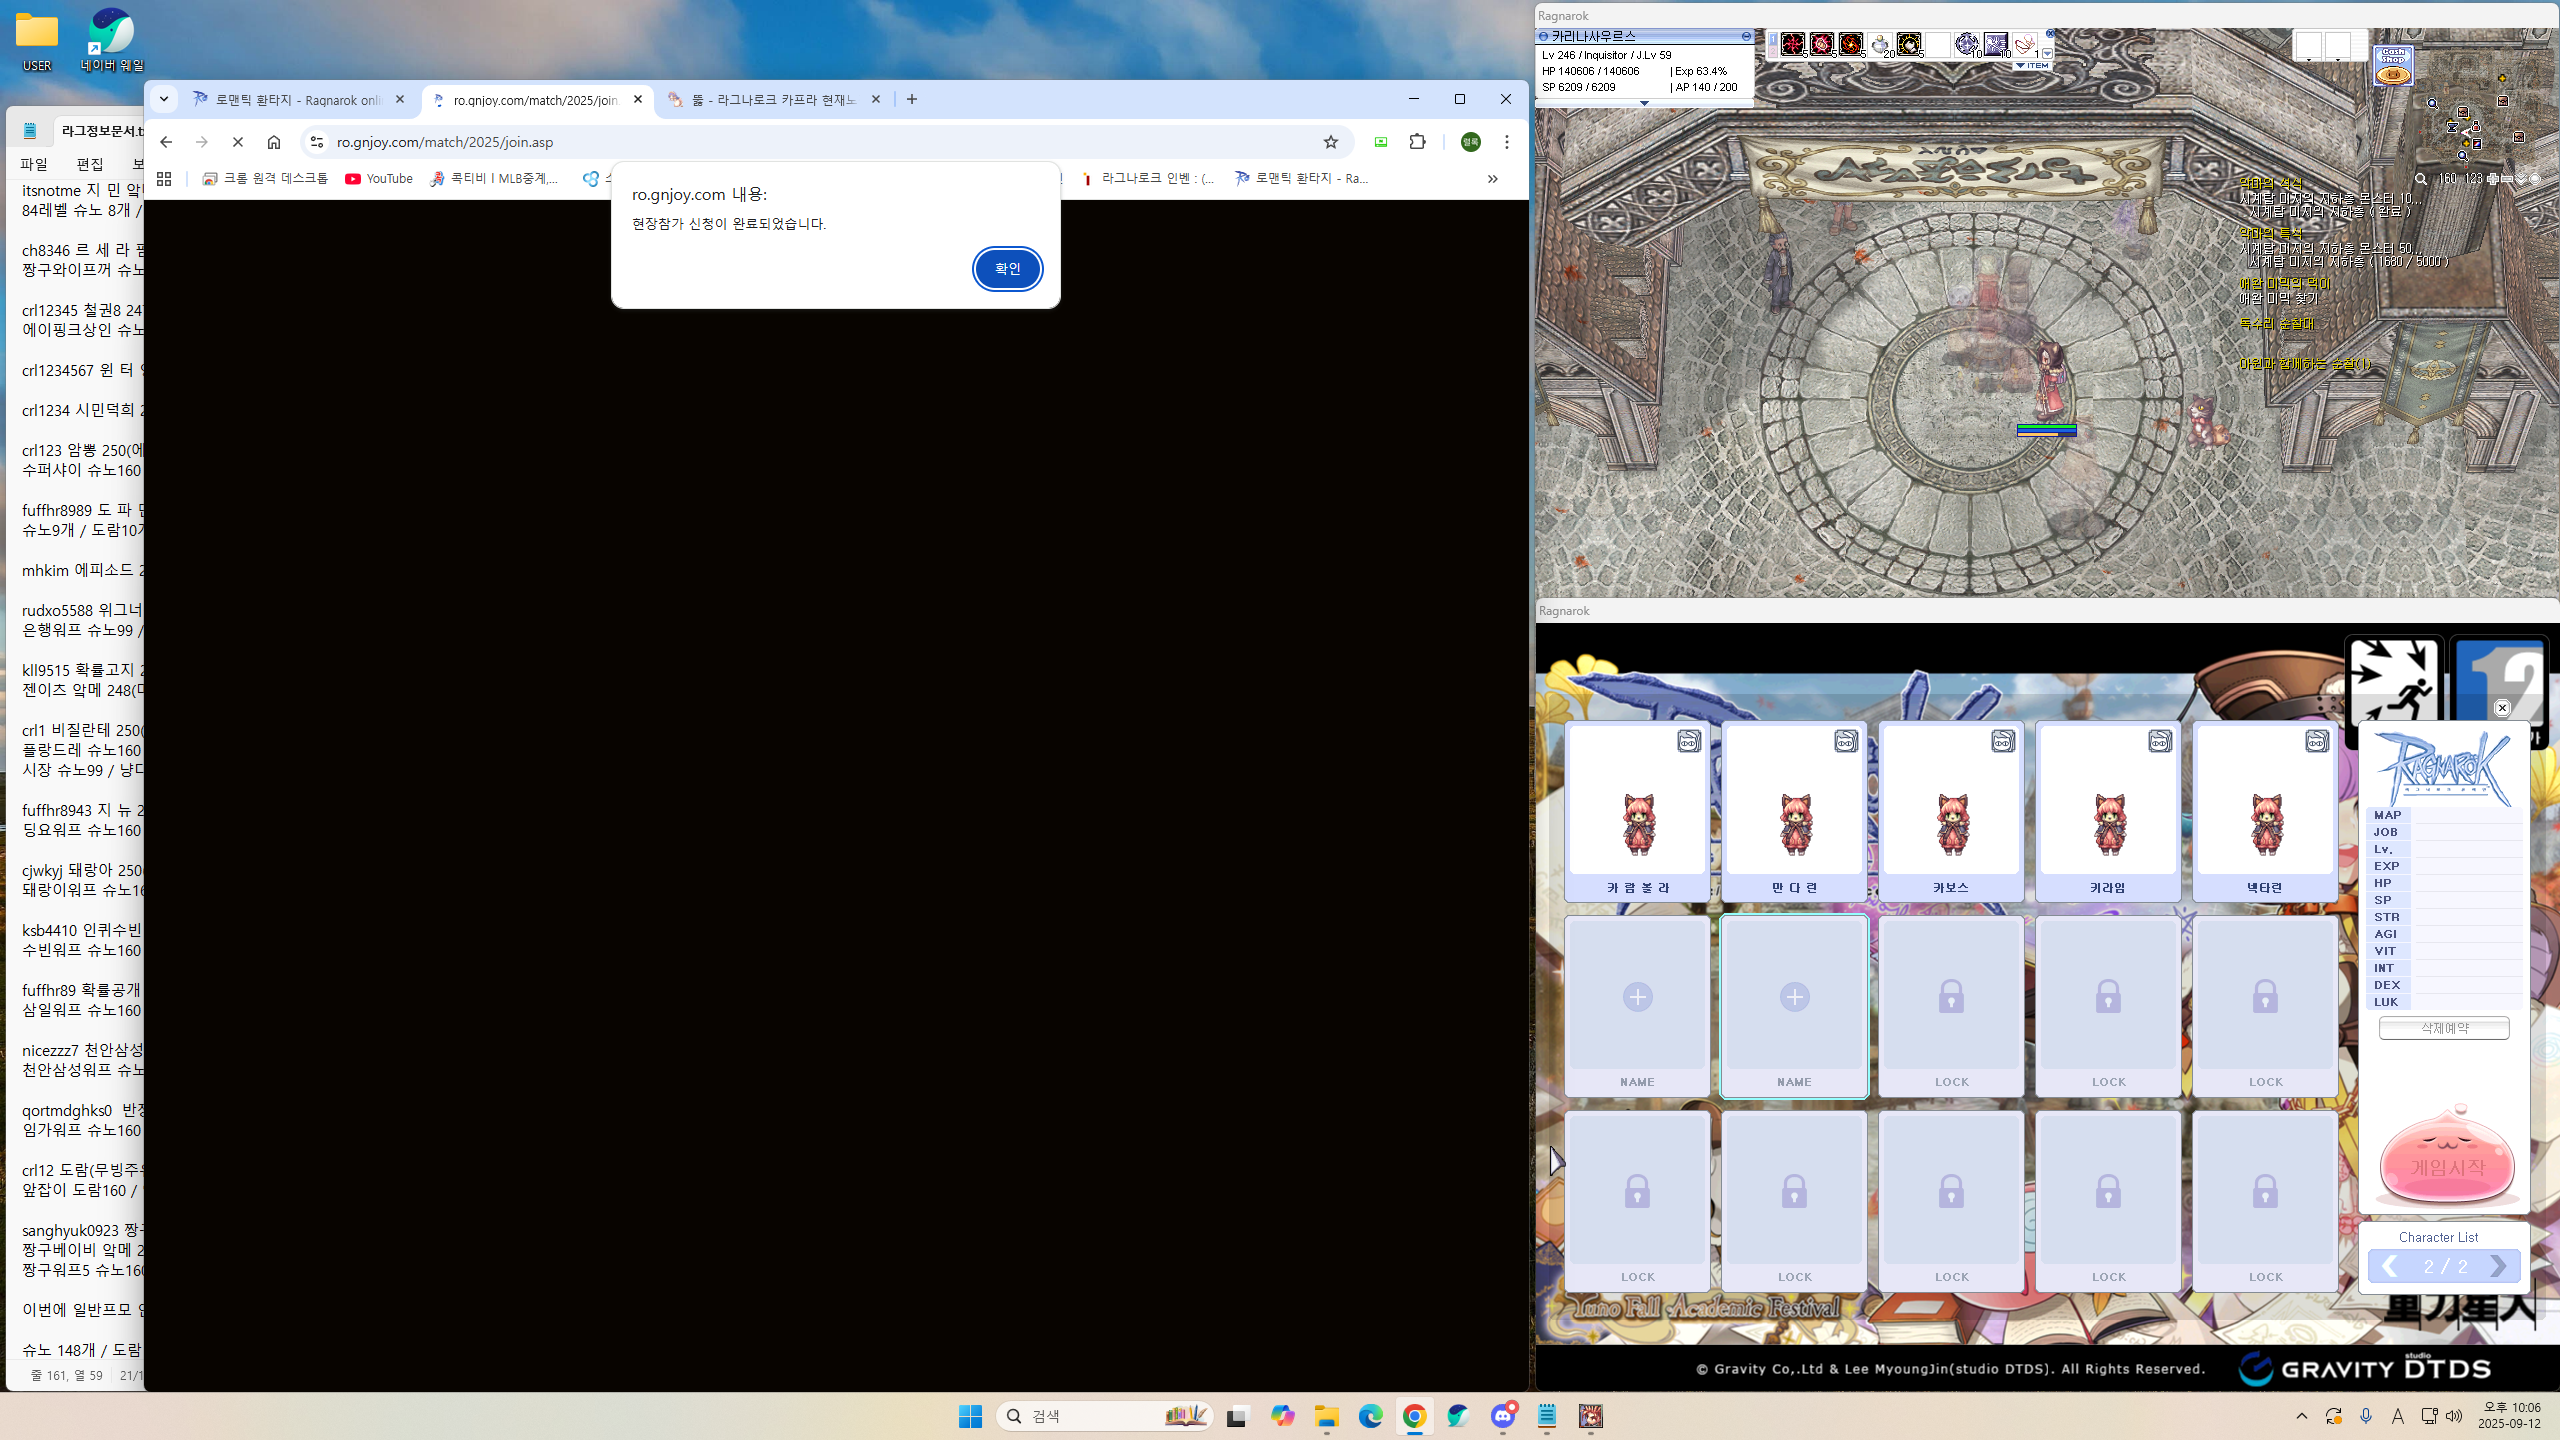Screen dimensions: 2560x1440
Task: Open Chrome home page button
Action: (274, 142)
